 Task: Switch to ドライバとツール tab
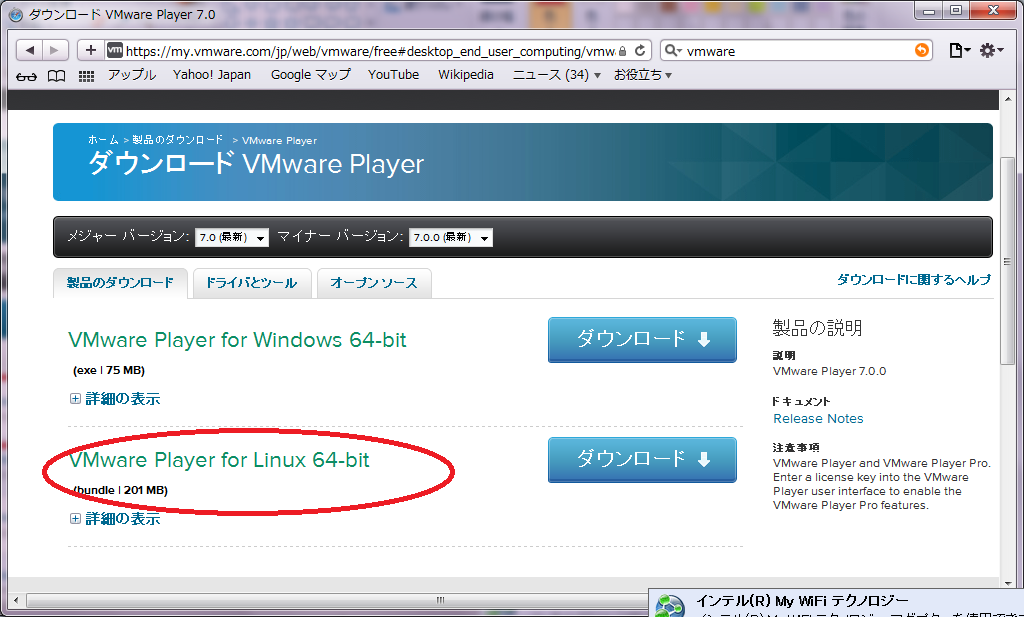click(x=251, y=283)
